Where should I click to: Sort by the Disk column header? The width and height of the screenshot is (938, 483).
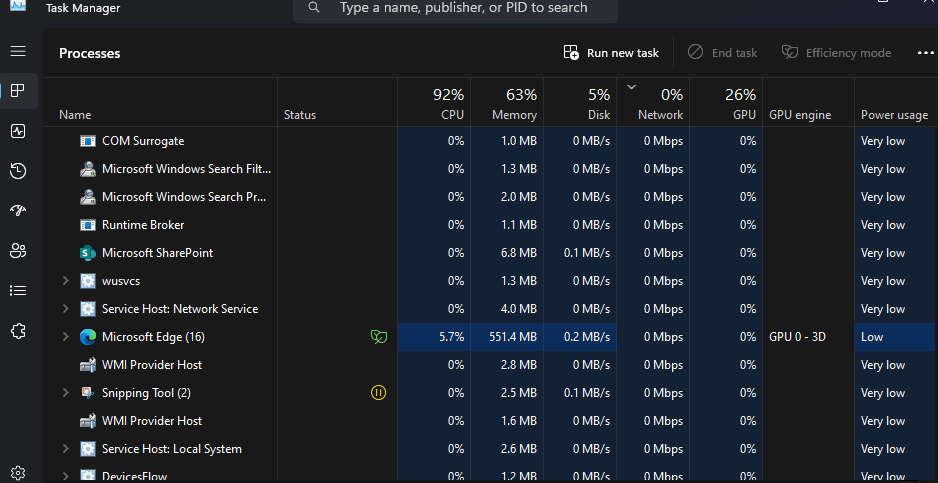(x=580, y=104)
